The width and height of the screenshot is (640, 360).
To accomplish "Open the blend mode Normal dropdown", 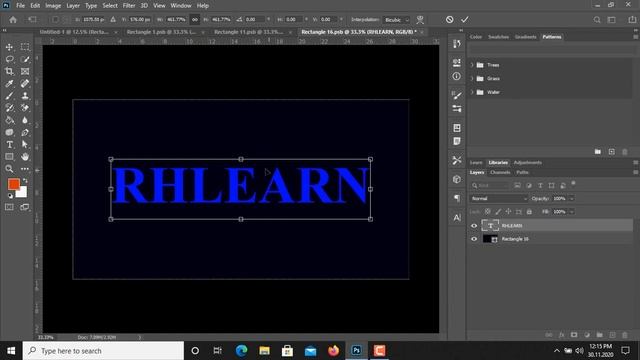I will tap(498, 199).
